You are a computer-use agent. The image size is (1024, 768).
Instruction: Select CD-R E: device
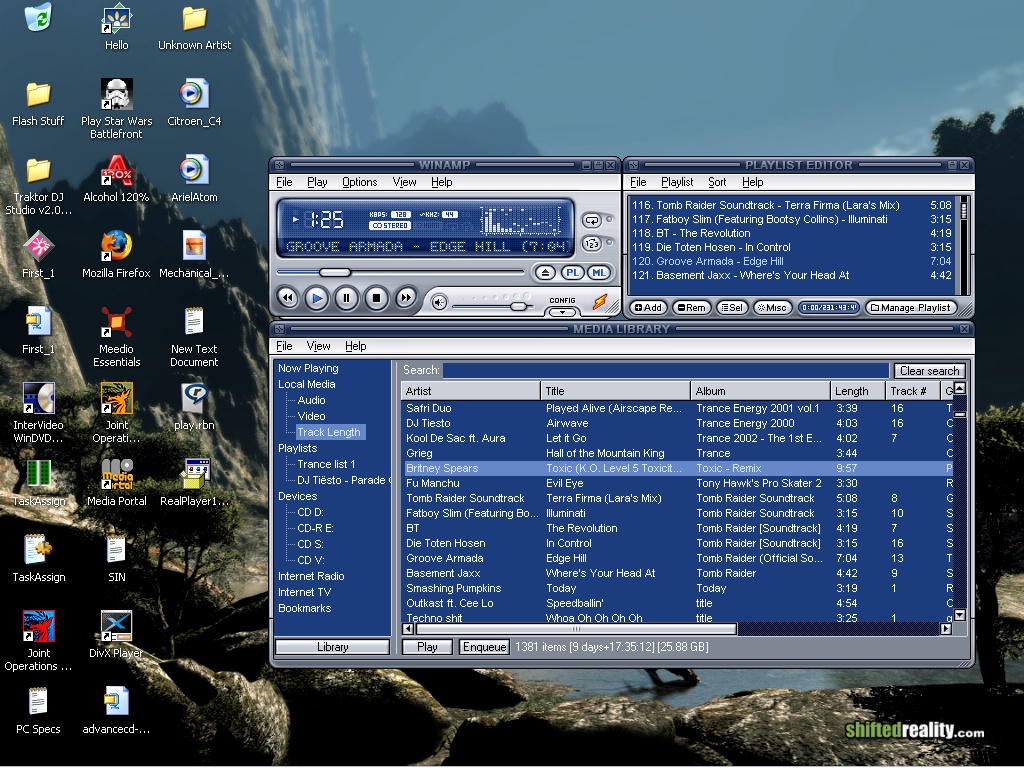(x=315, y=528)
